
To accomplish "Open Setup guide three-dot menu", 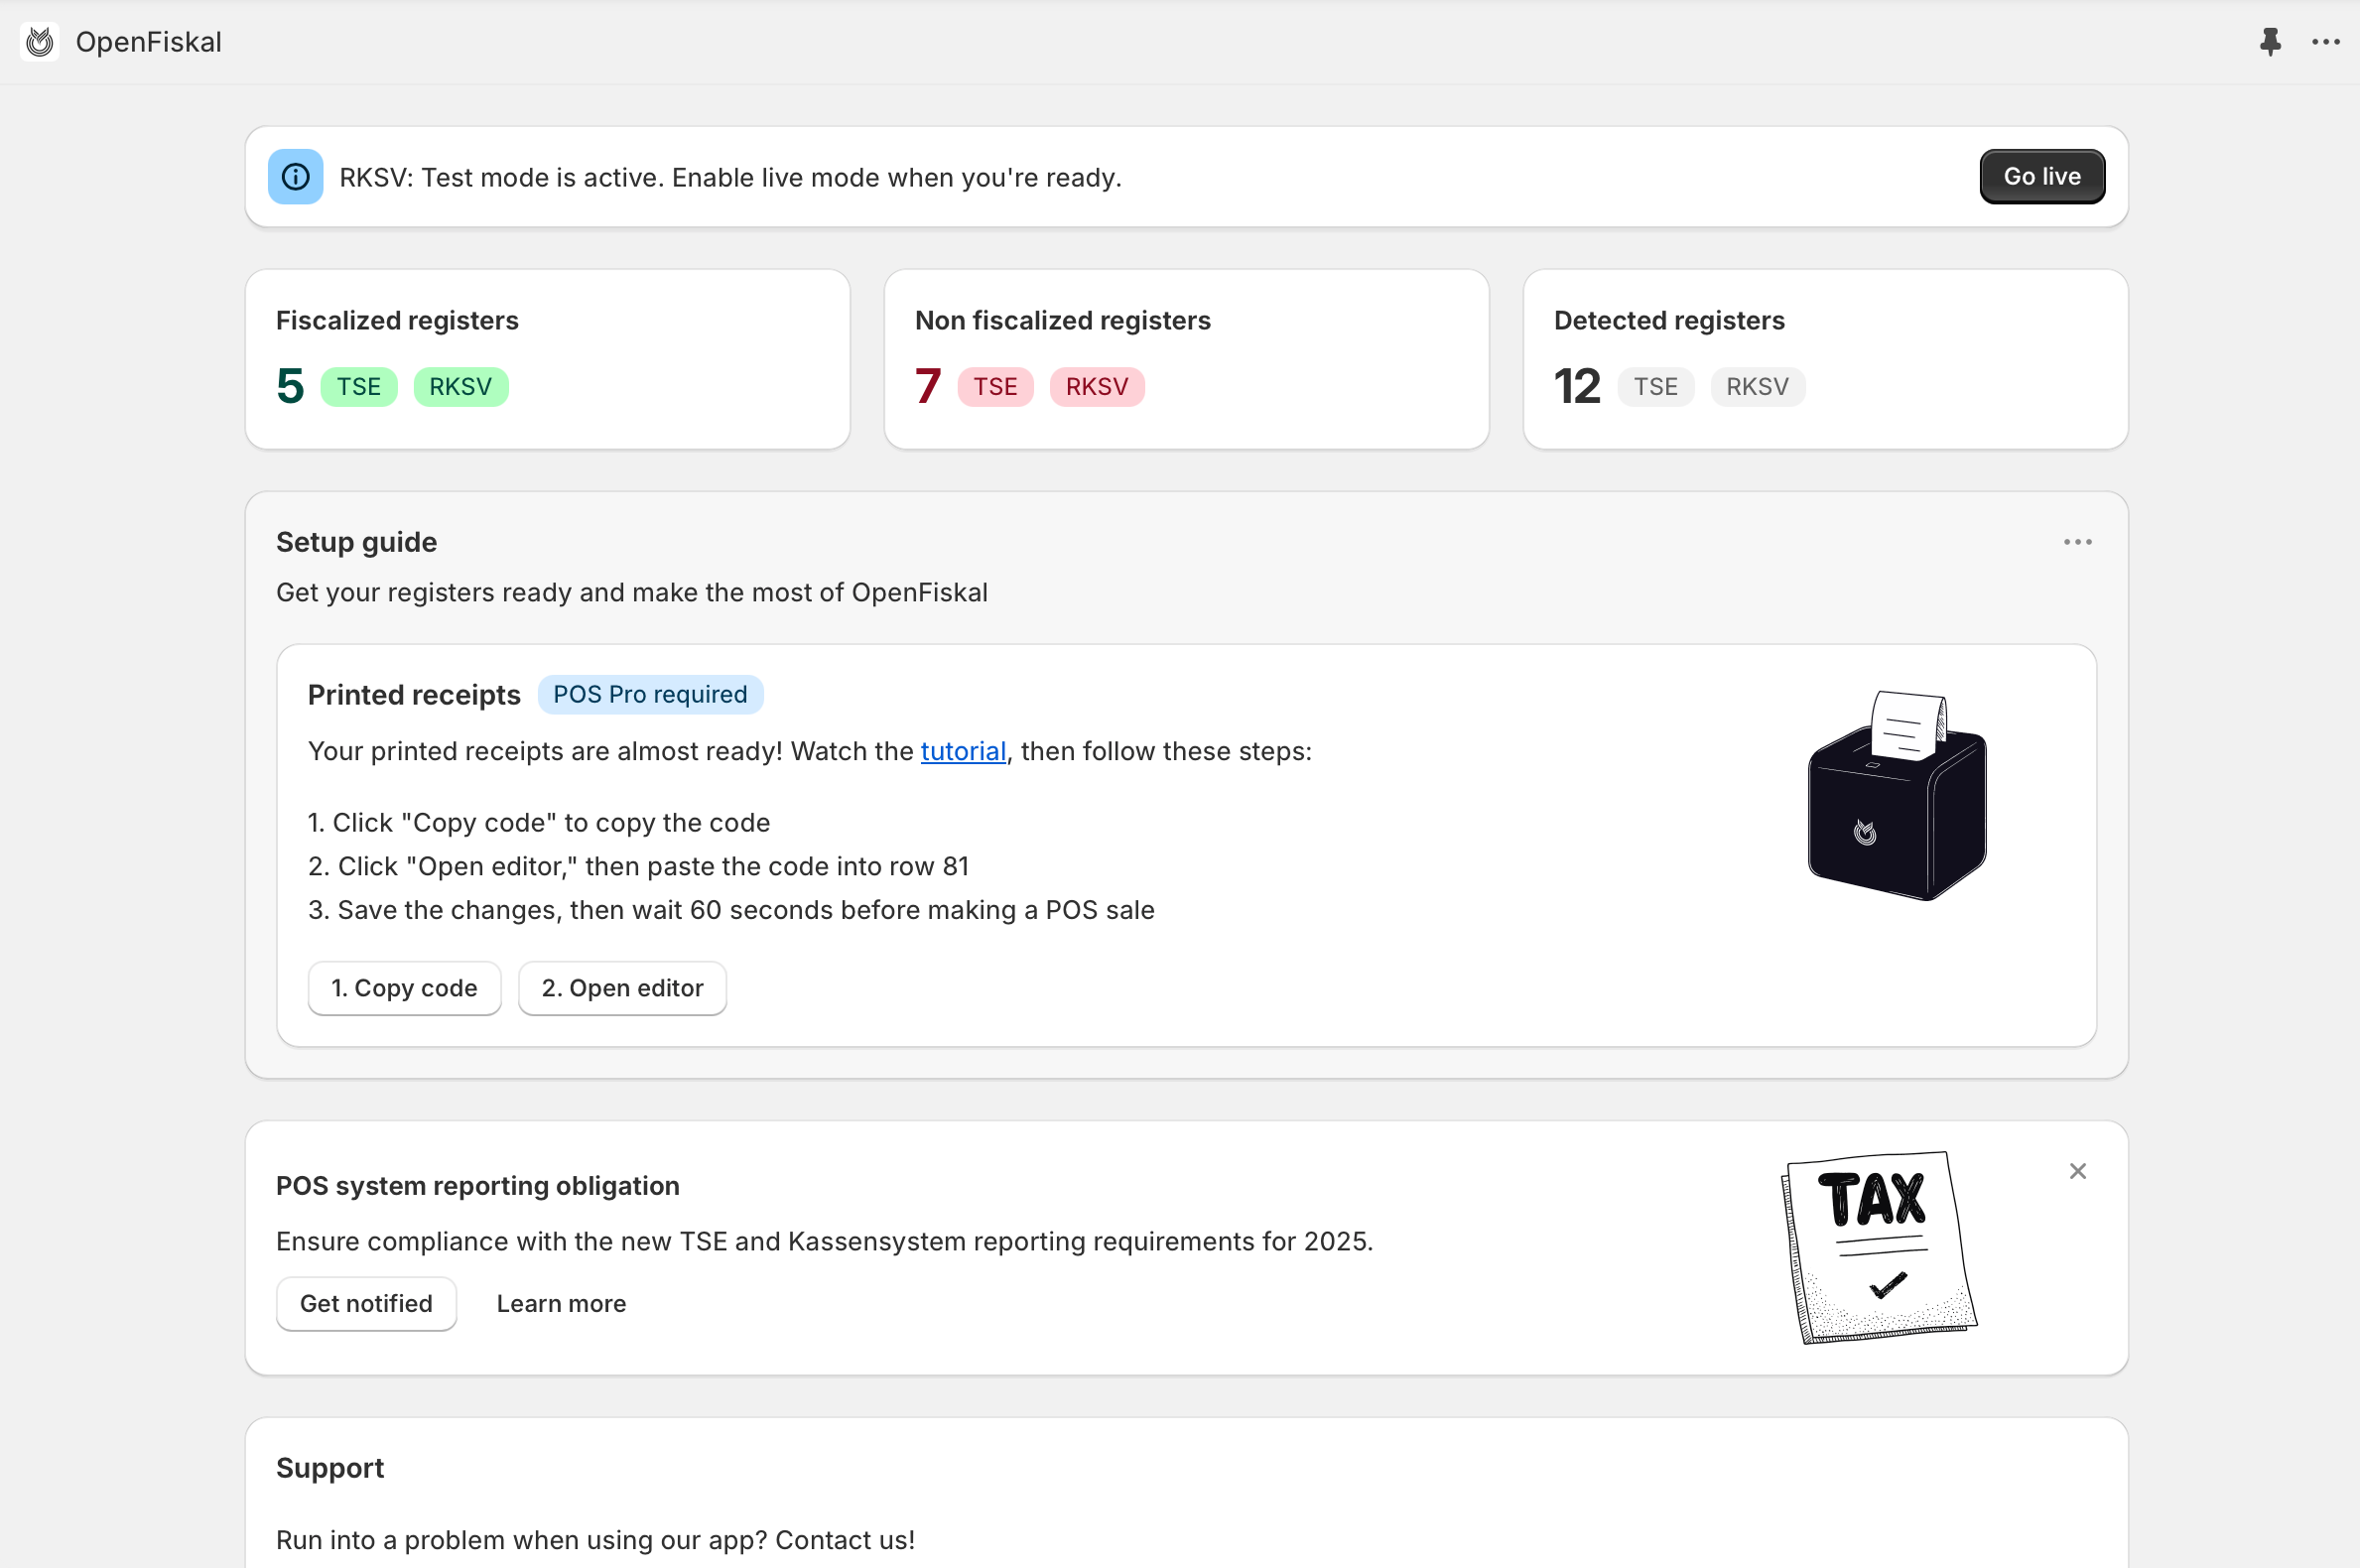I will pos(2077,542).
